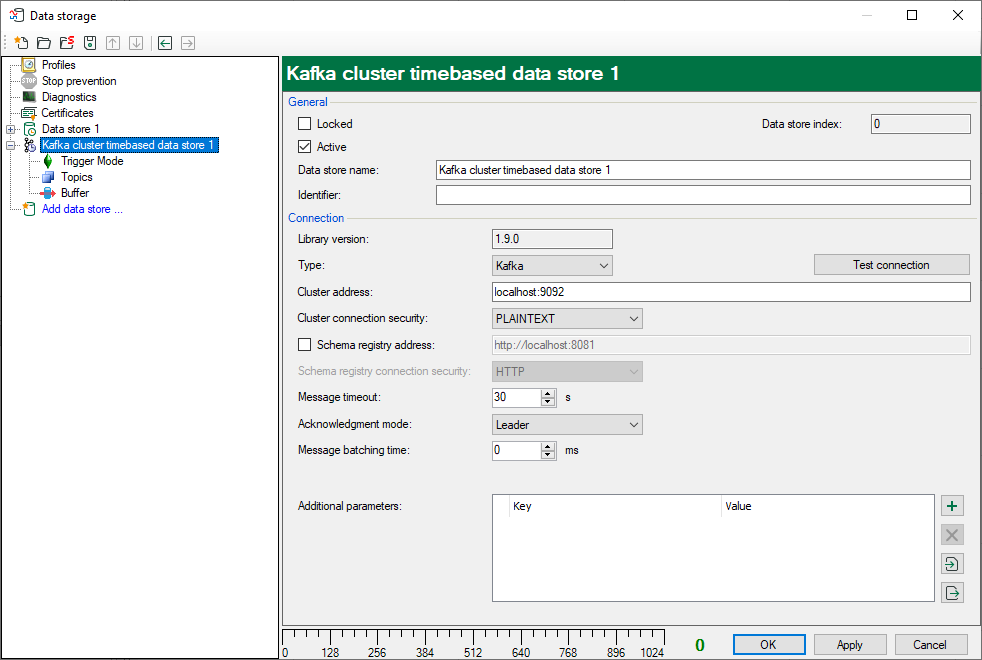The image size is (982, 660).
Task: Expand the Data store 1 tree node
Action: [x=10, y=129]
